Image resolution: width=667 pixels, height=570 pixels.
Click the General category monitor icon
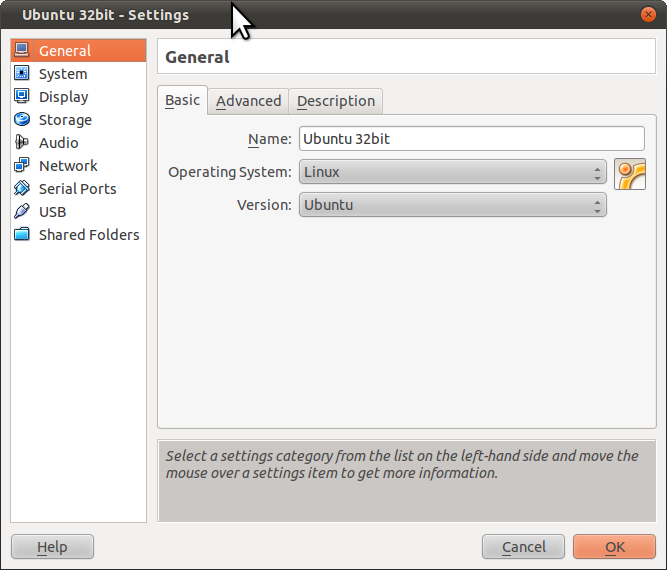click(x=22, y=50)
